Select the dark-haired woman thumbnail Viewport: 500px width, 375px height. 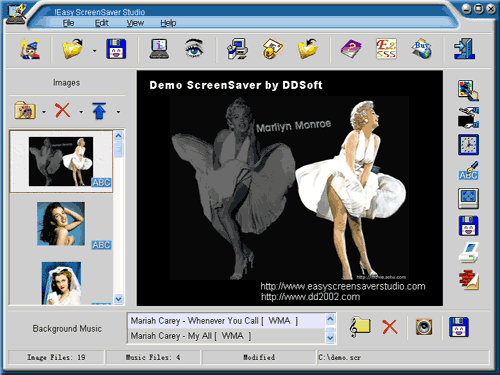pos(61,224)
